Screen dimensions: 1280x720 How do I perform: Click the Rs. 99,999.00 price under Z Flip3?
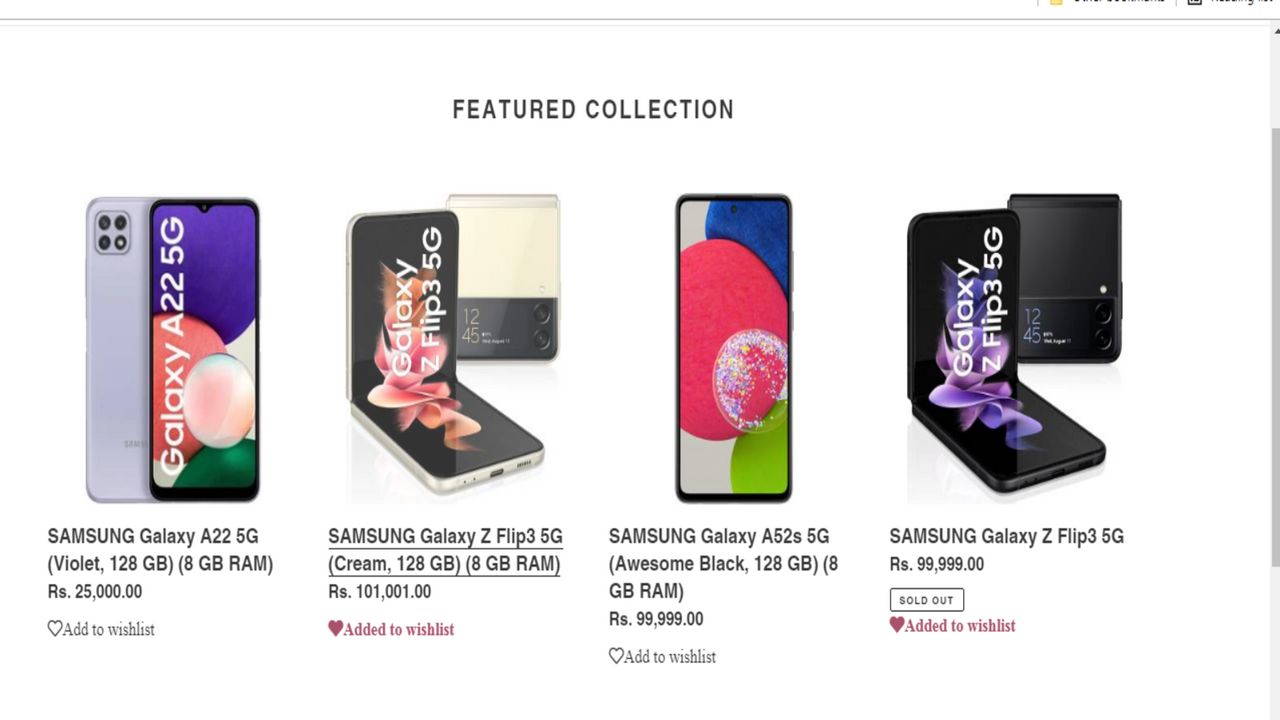pyautogui.click(x=936, y=564)
